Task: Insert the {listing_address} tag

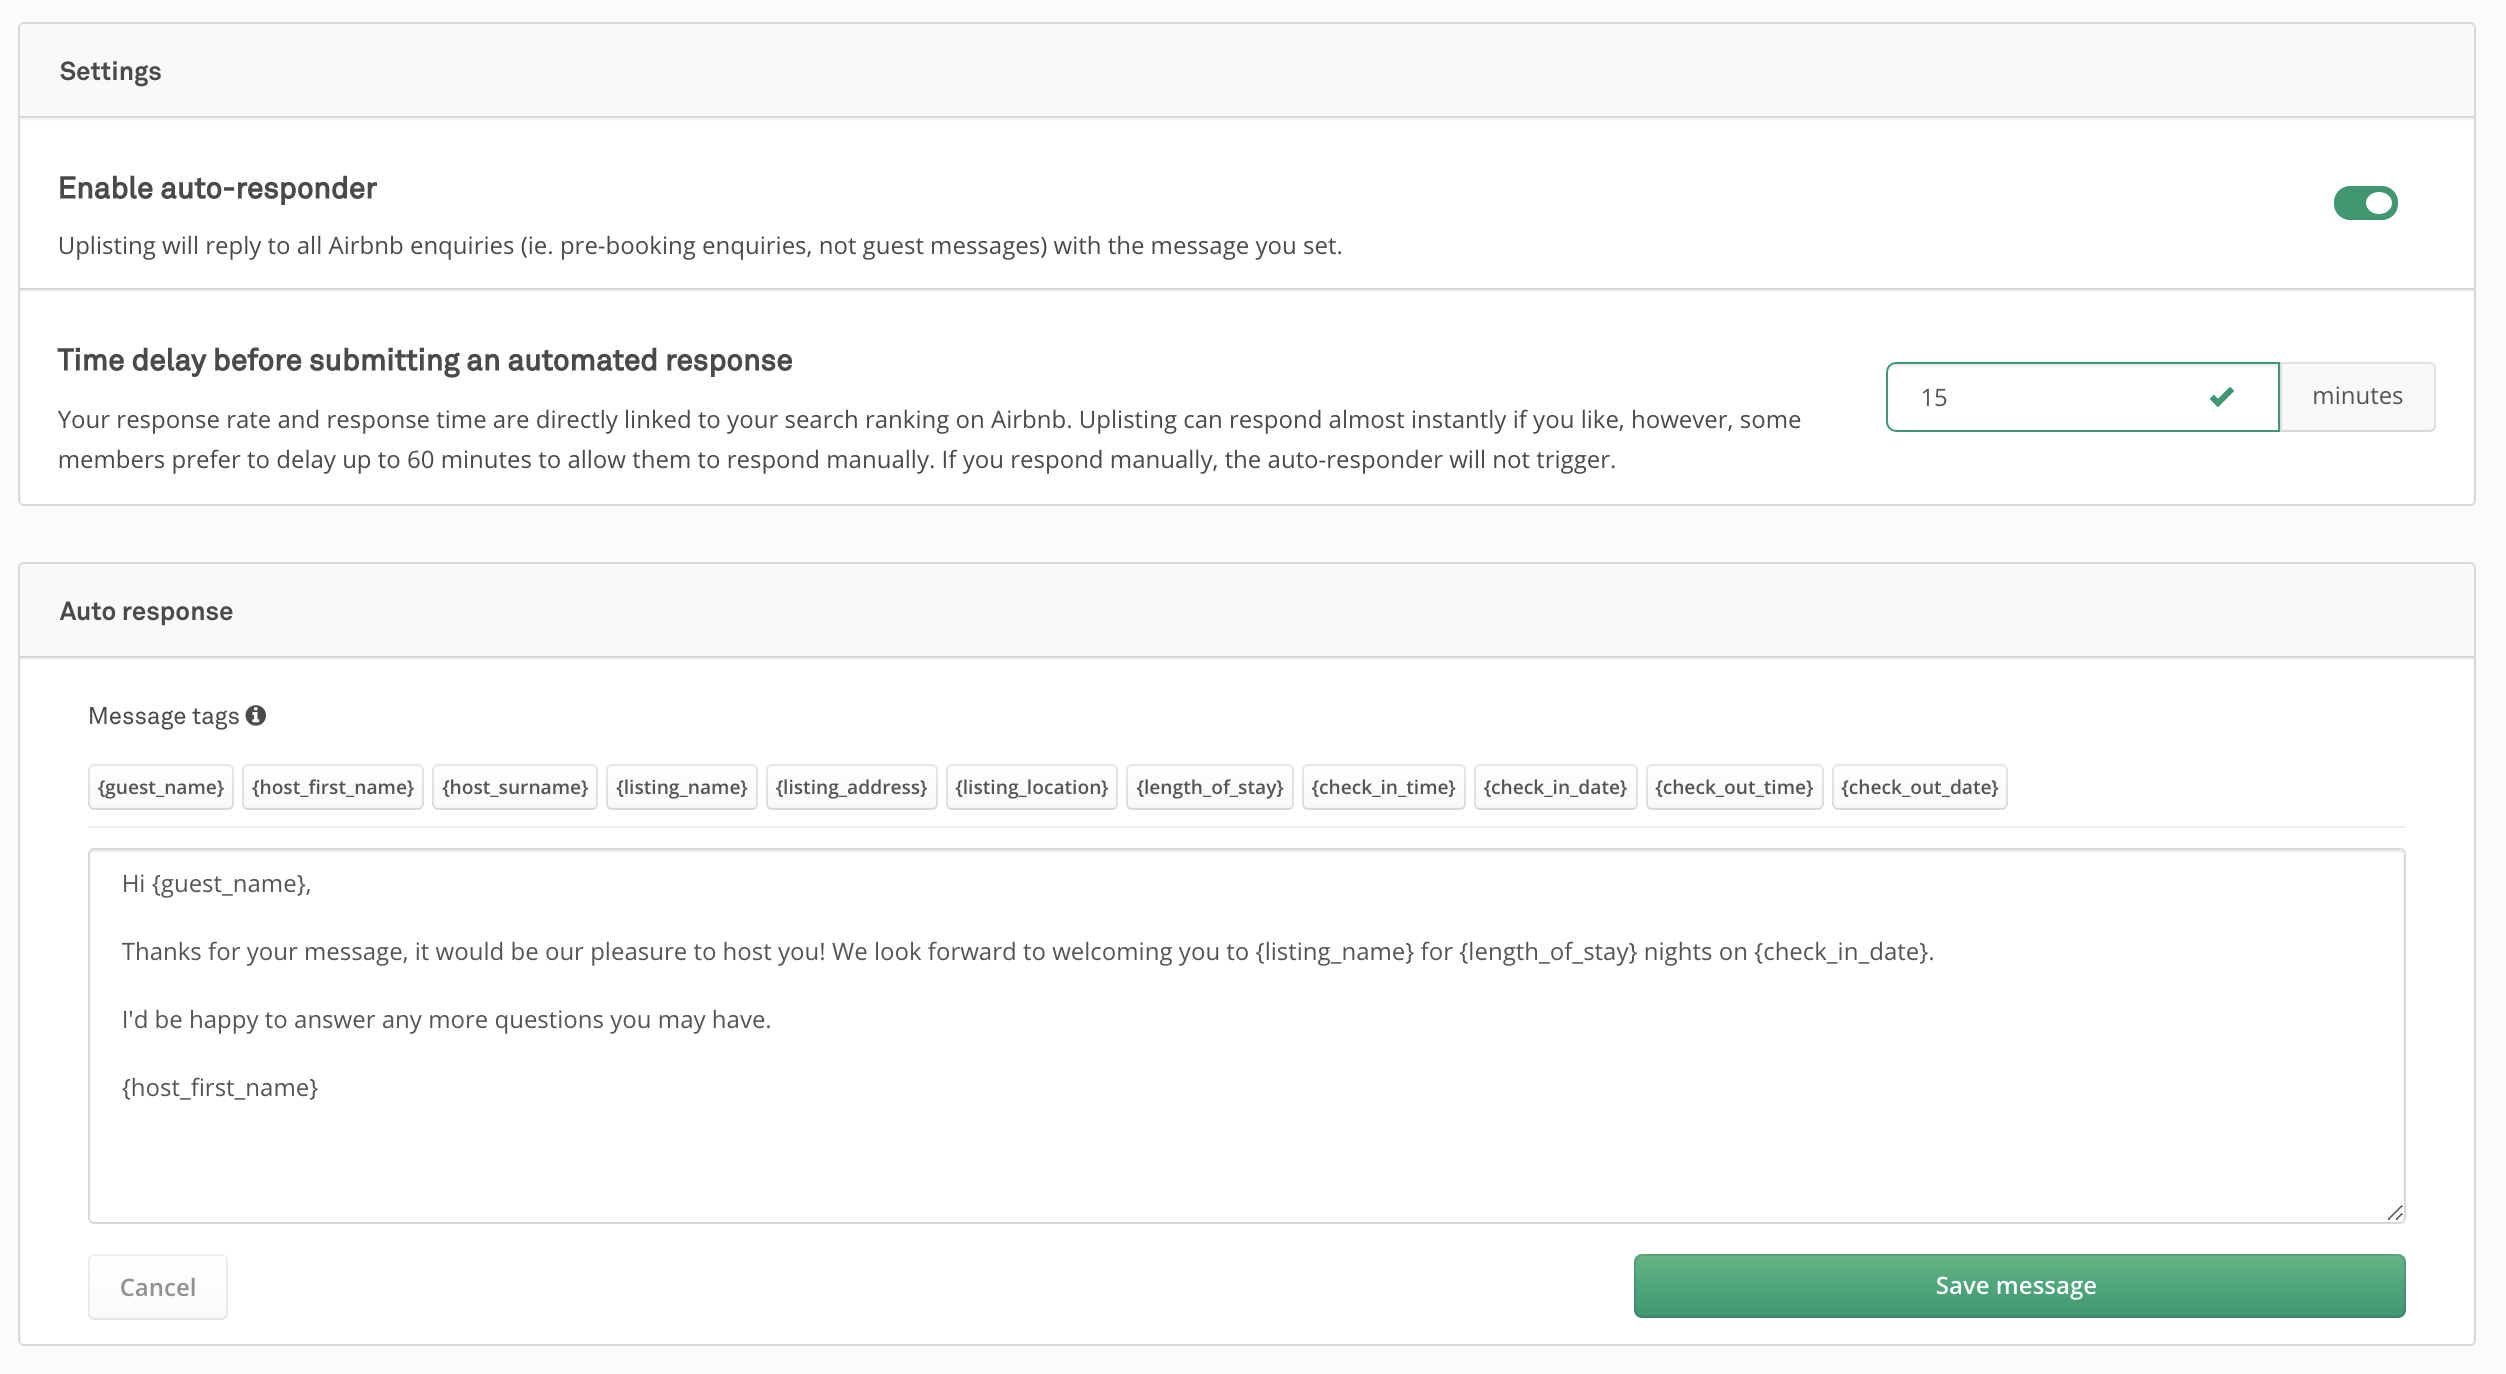Action: [851, 787]
